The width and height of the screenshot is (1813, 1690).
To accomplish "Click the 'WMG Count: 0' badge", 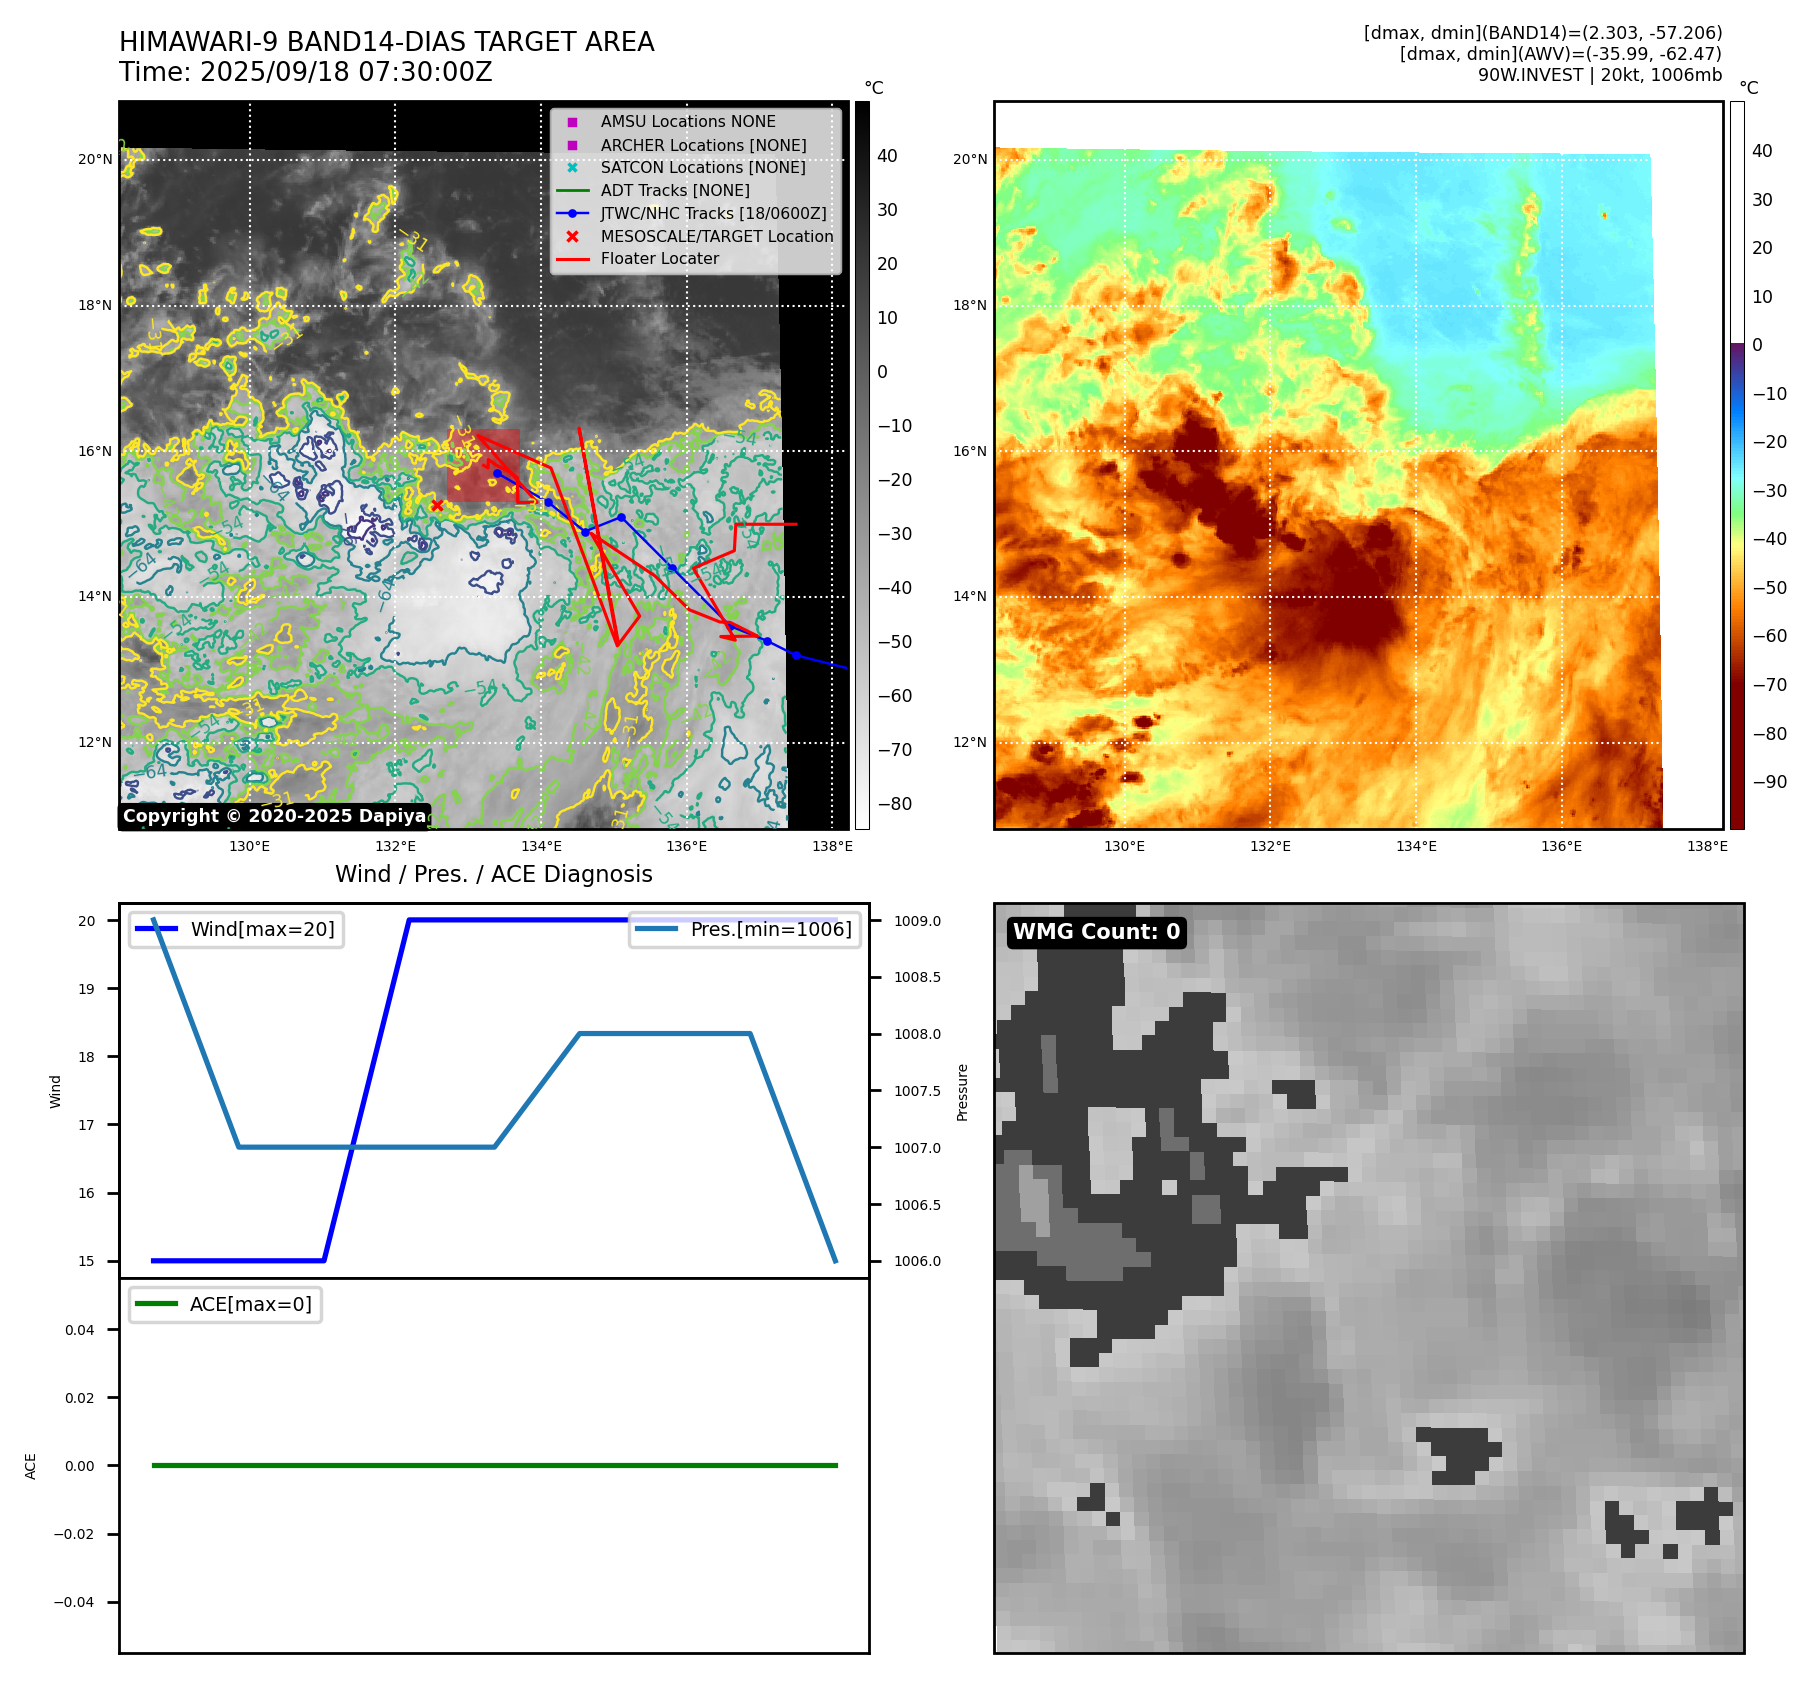I will point(1097,932).
